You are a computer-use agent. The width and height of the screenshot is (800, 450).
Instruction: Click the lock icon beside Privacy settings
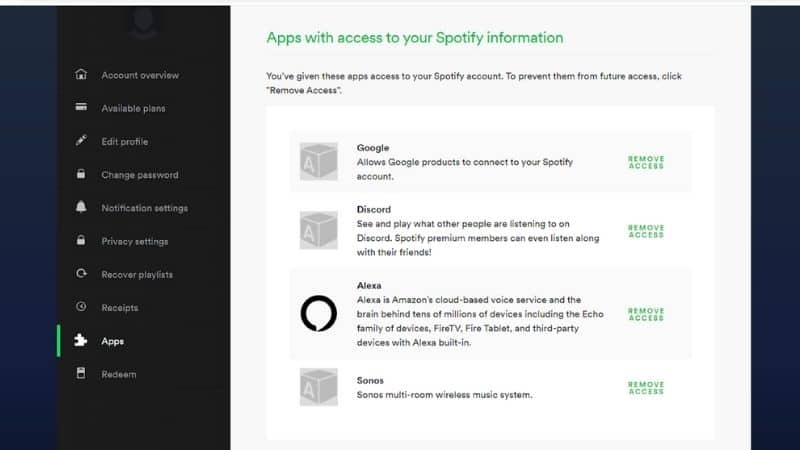coord(81,240)
